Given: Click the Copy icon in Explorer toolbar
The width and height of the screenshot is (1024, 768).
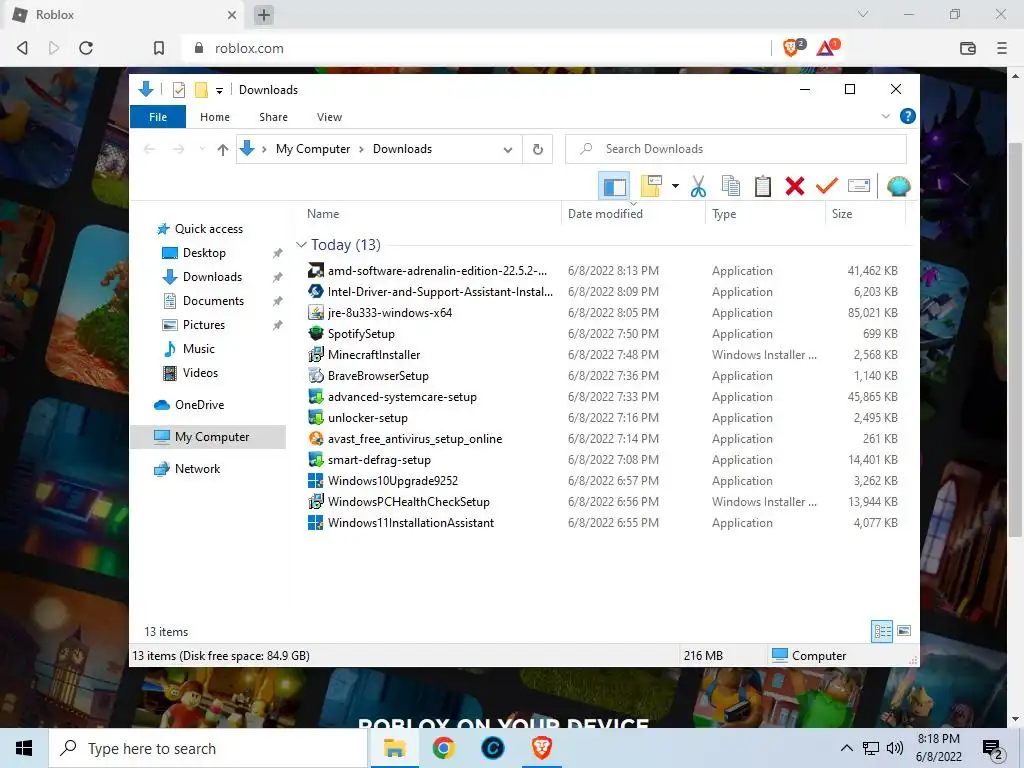Looking at the screenshot, I should (x=730, y=187).
